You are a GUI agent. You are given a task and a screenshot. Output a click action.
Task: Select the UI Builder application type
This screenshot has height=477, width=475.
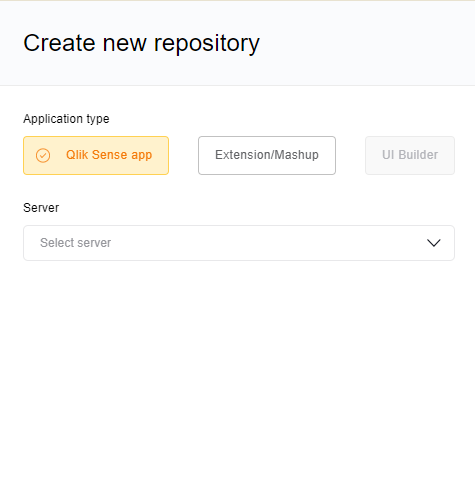pos(410,155)
